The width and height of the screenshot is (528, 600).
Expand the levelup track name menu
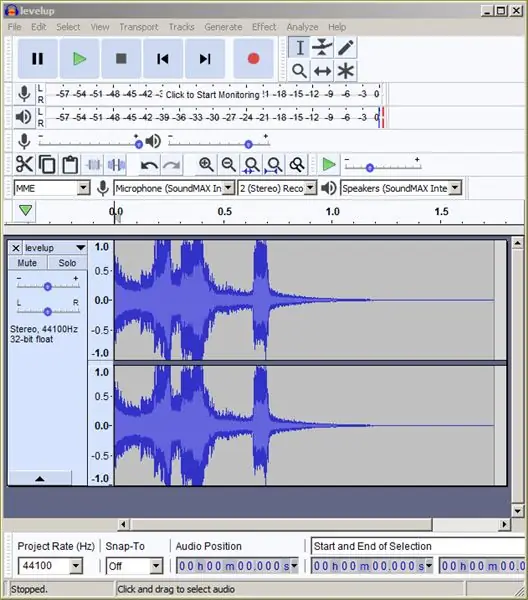point(81,248)
